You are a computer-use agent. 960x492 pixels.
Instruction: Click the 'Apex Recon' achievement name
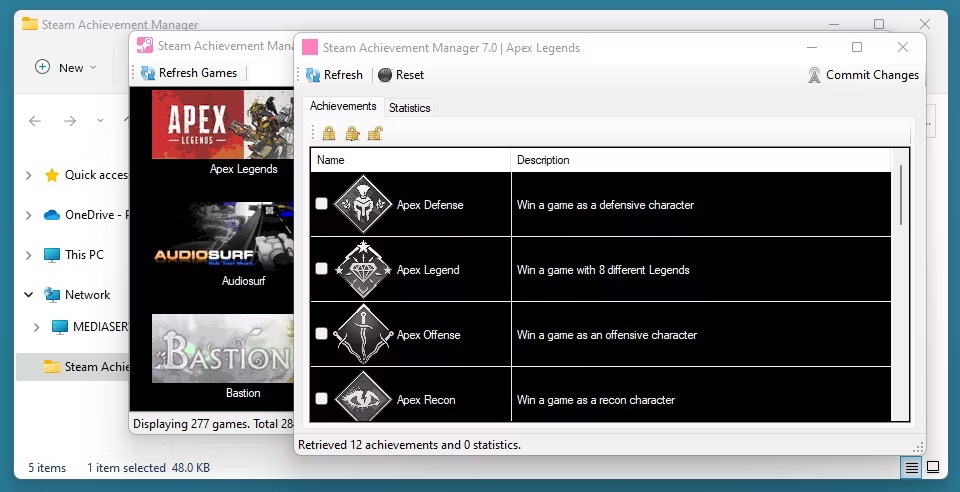tap(426, 400)
